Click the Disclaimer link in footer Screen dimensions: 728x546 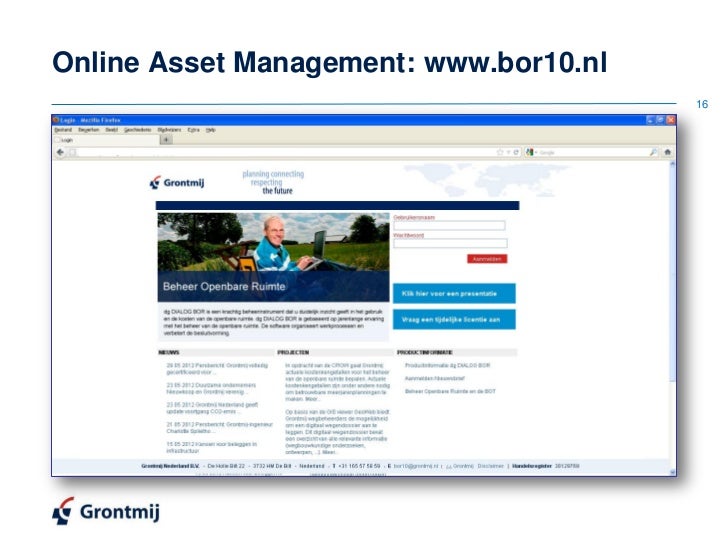point(490,466)
